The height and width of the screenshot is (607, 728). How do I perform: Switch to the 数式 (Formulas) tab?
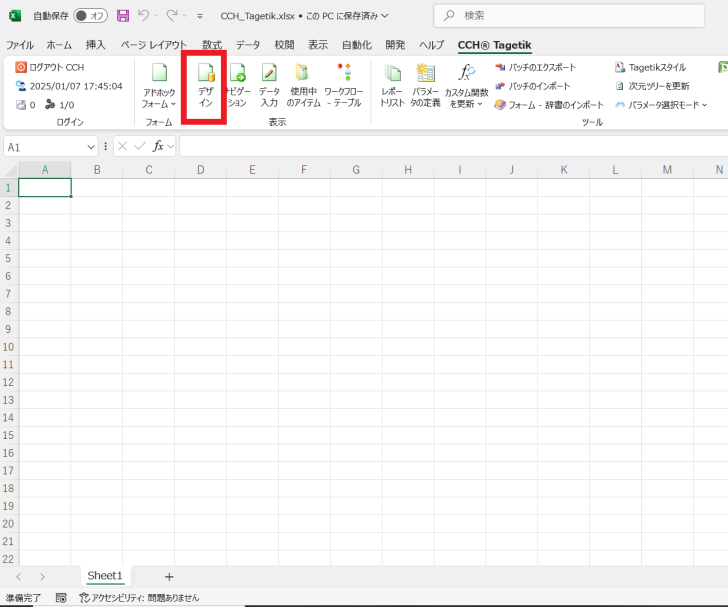212,45
